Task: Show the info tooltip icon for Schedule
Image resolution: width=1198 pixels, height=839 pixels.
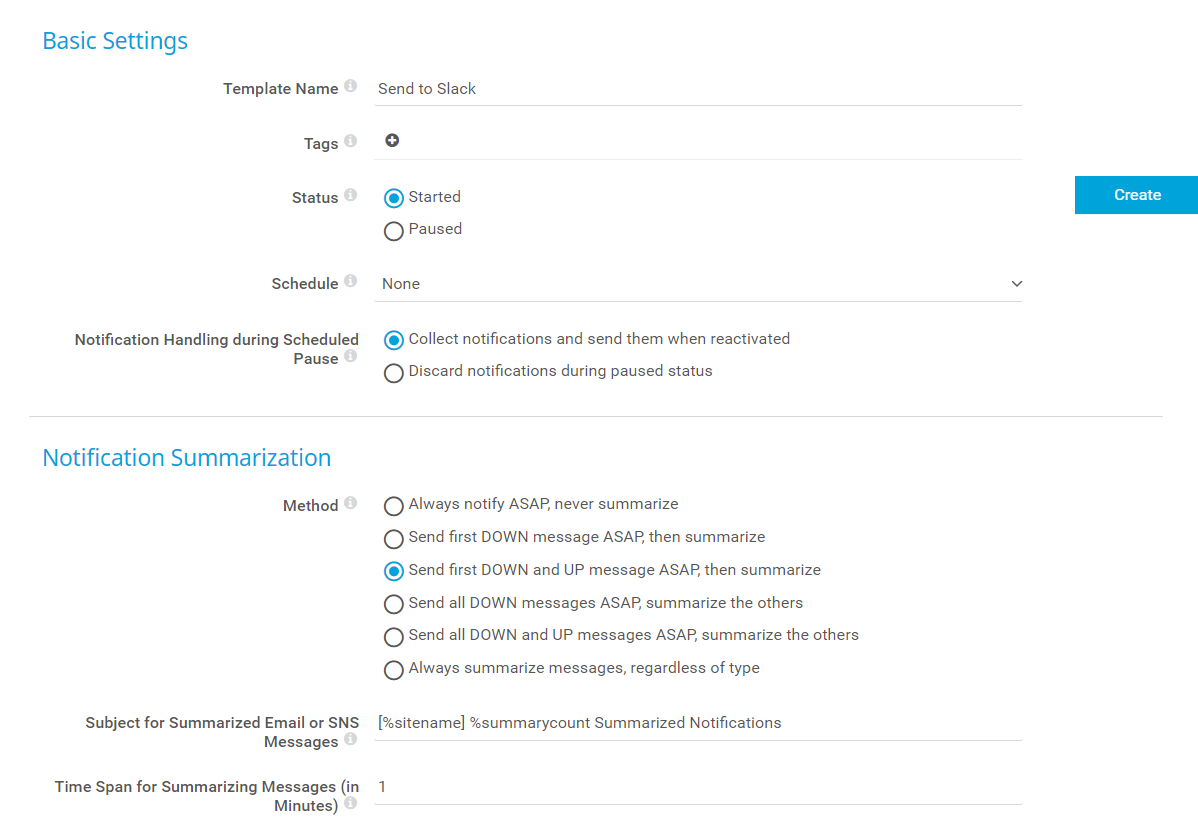Action: [350, 282]
